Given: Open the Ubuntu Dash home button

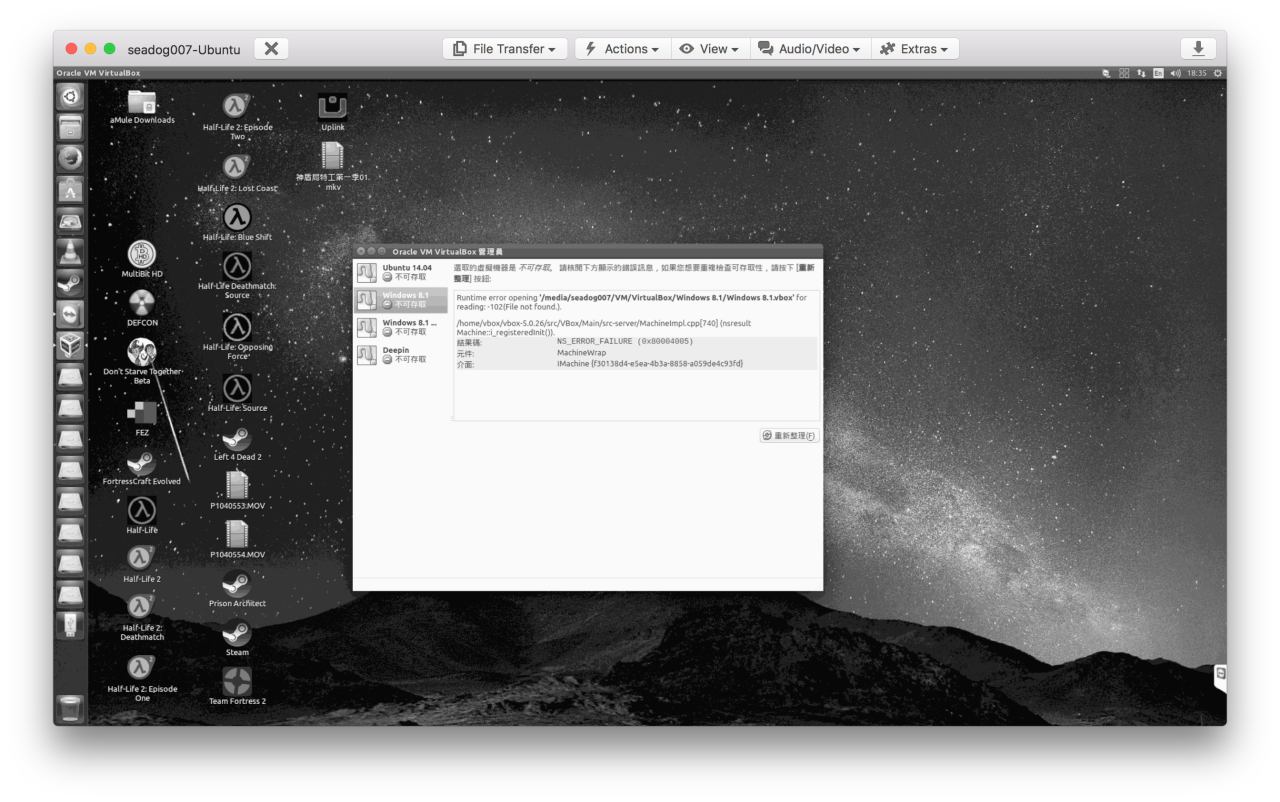Looking at the screenshot, I should click(x=70, y=97).
